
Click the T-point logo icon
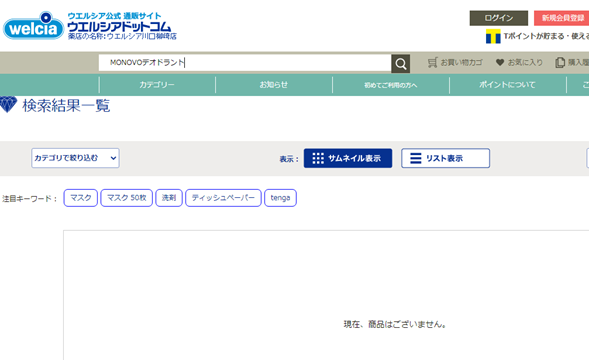click(493, 36)
